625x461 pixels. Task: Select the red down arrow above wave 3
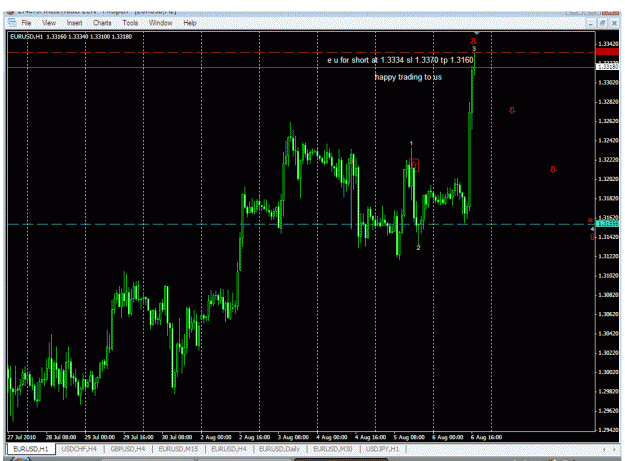click(474, 41)
